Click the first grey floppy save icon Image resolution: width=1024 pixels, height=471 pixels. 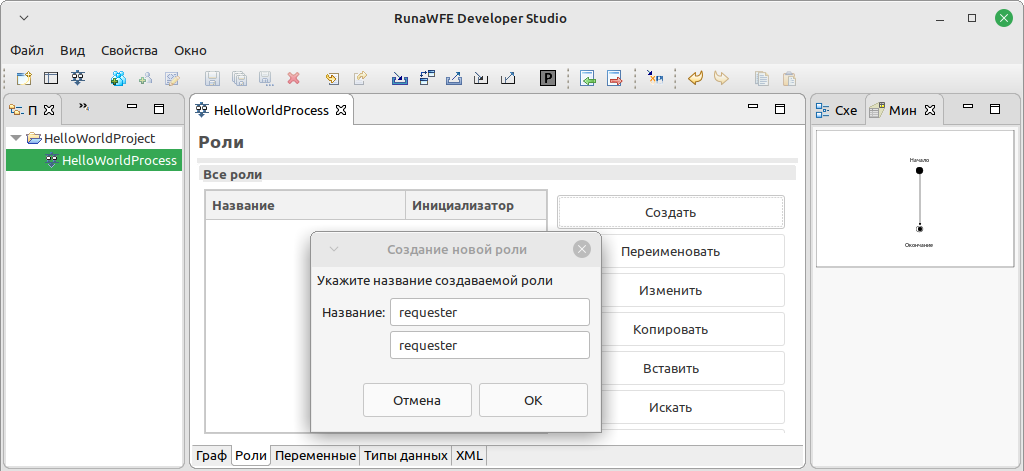pos(212,78)
